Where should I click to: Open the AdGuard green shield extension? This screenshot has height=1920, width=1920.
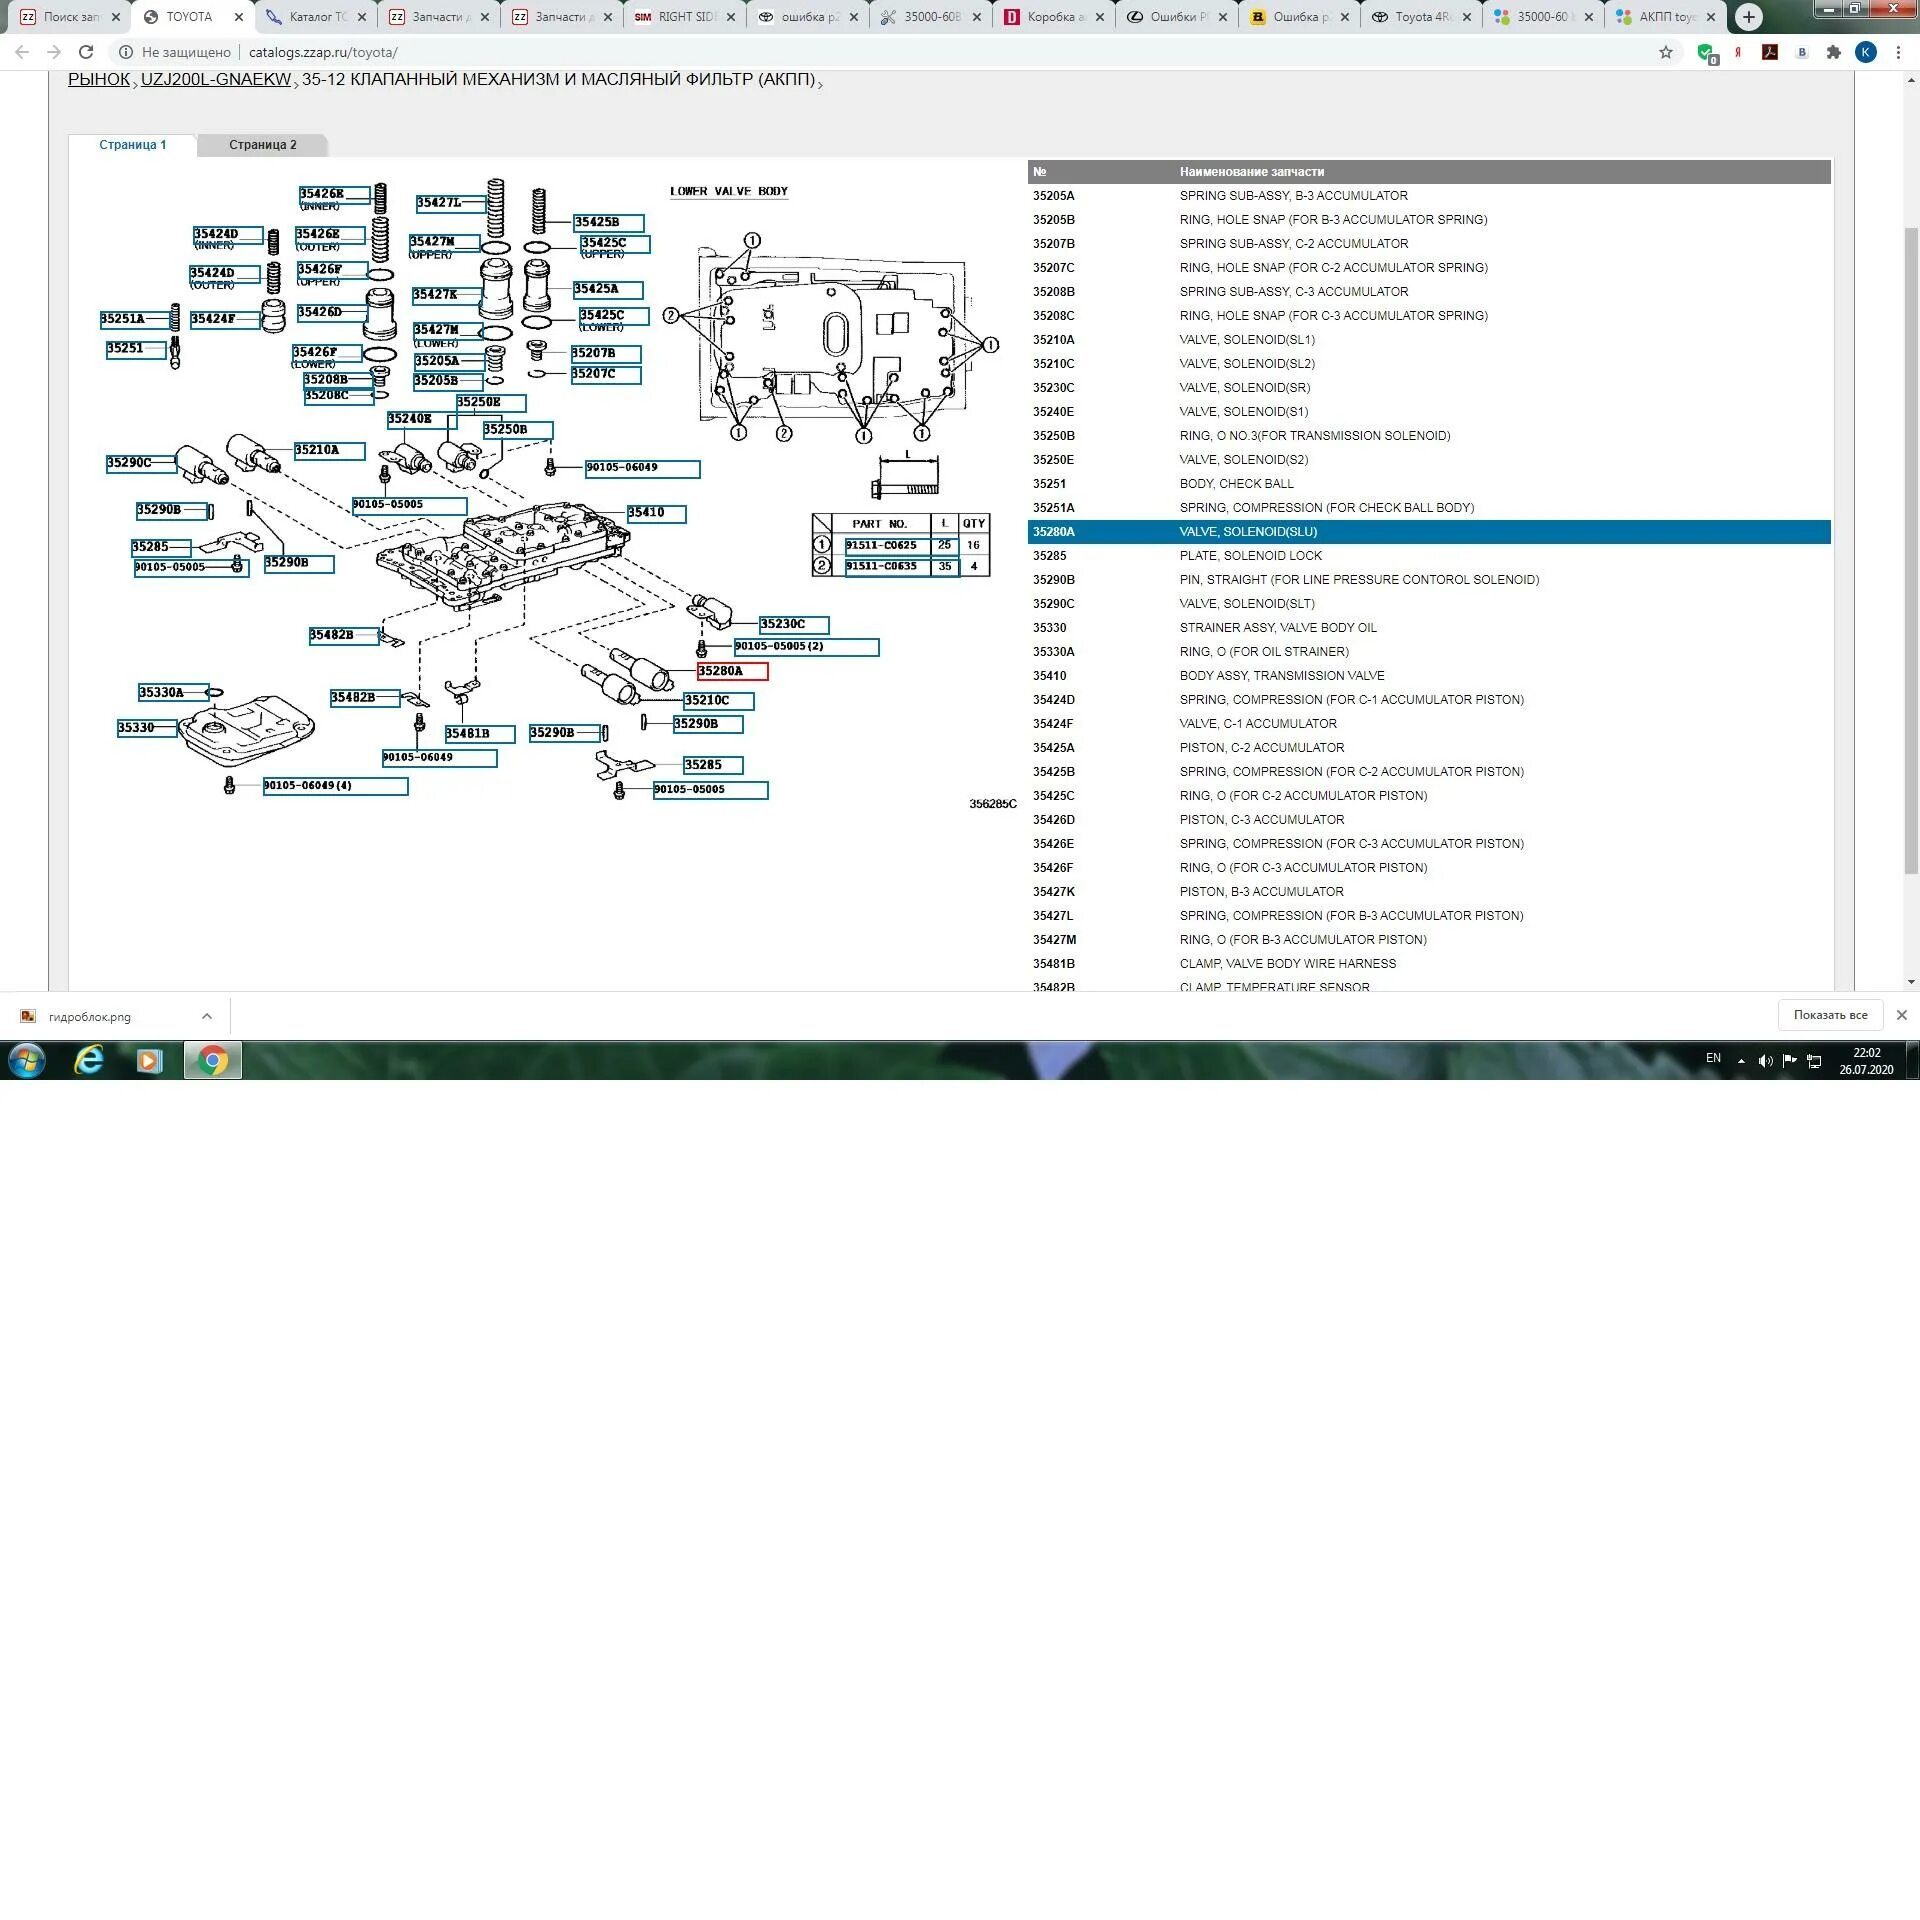(1706, 53)
